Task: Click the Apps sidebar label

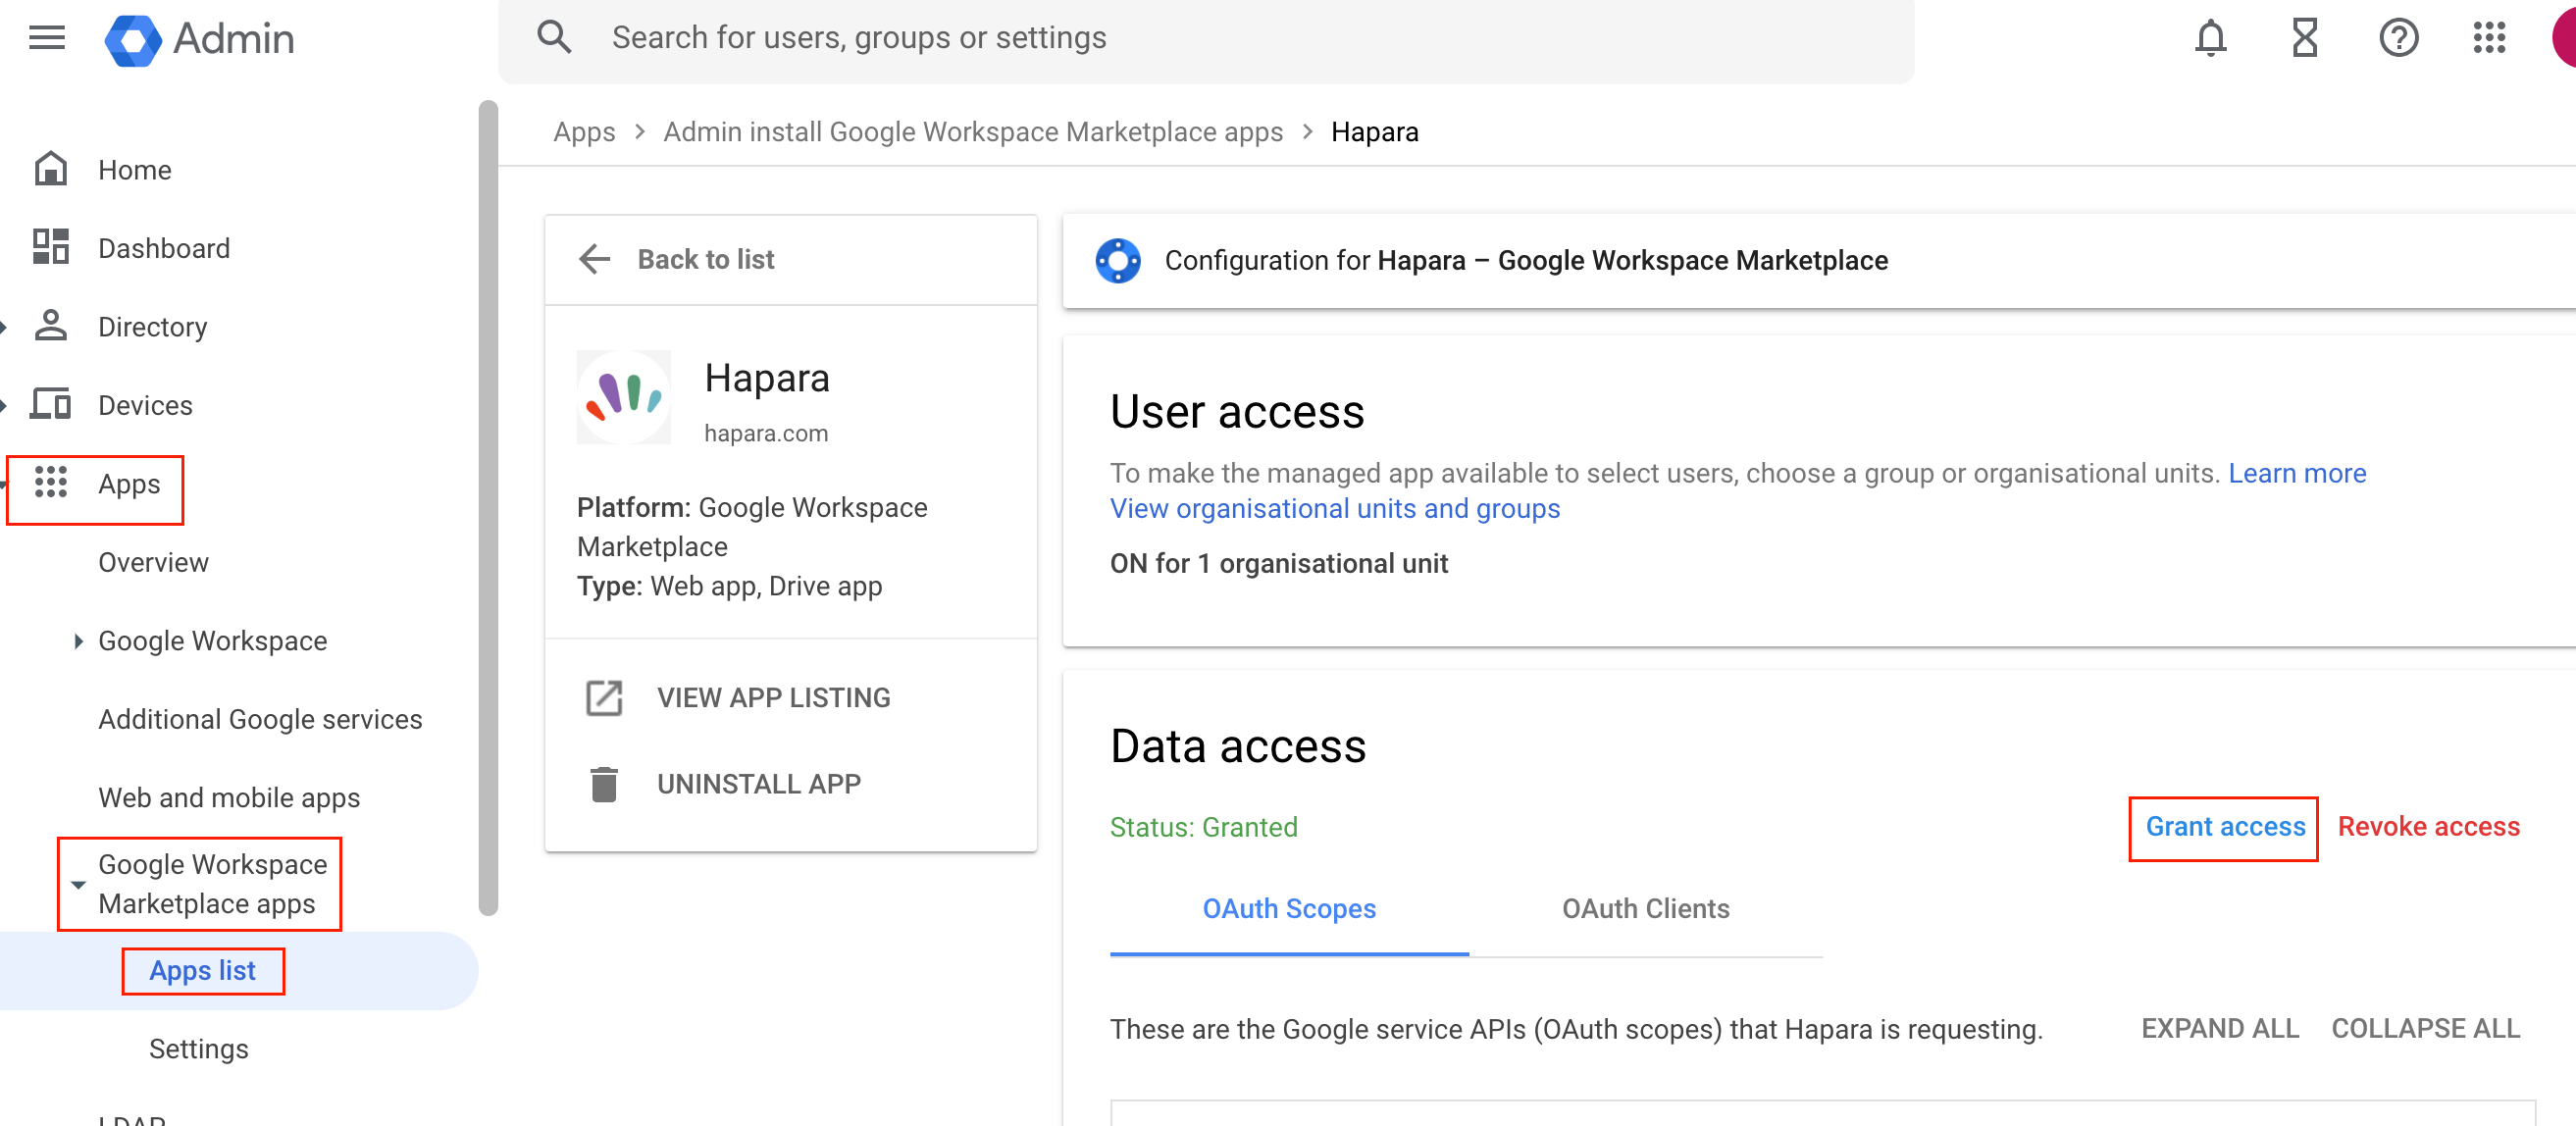Action: click(129, 483)
